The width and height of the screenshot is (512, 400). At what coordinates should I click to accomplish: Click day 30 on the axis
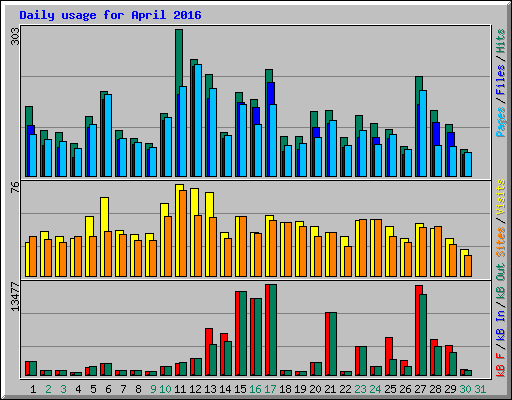point(465,389)
